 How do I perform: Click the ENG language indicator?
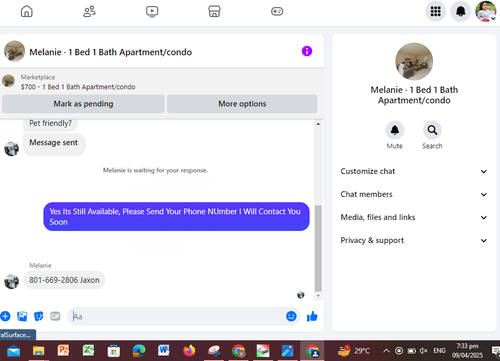(439, 351)
